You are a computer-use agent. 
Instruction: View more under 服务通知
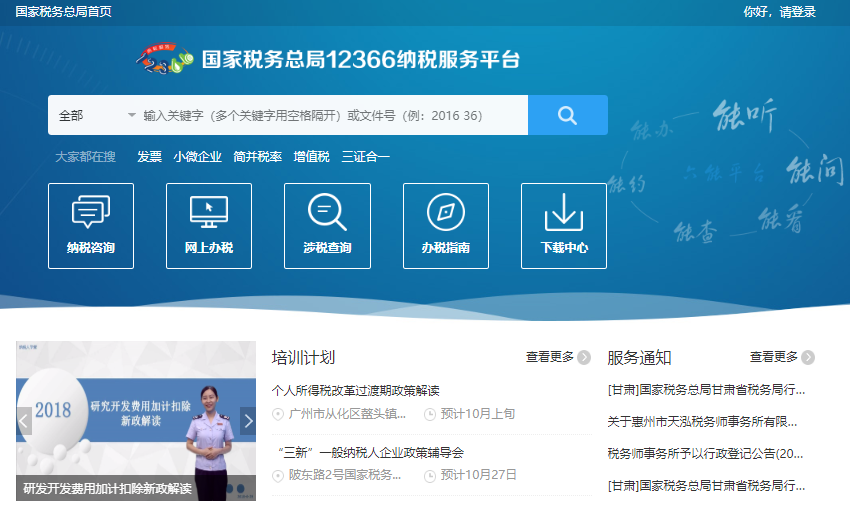tap(774, 357)
